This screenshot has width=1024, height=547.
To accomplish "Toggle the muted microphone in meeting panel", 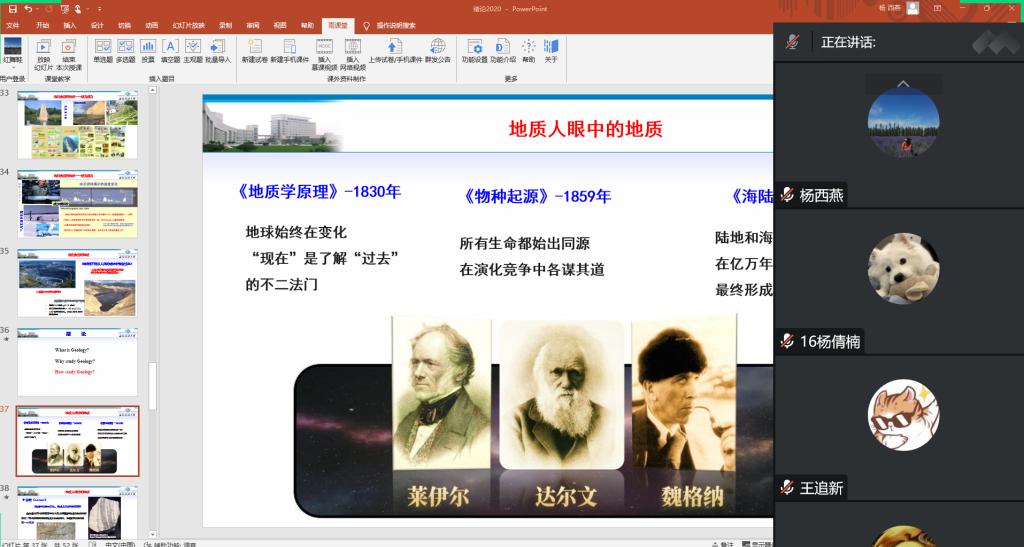I will [x=792, y=42].
